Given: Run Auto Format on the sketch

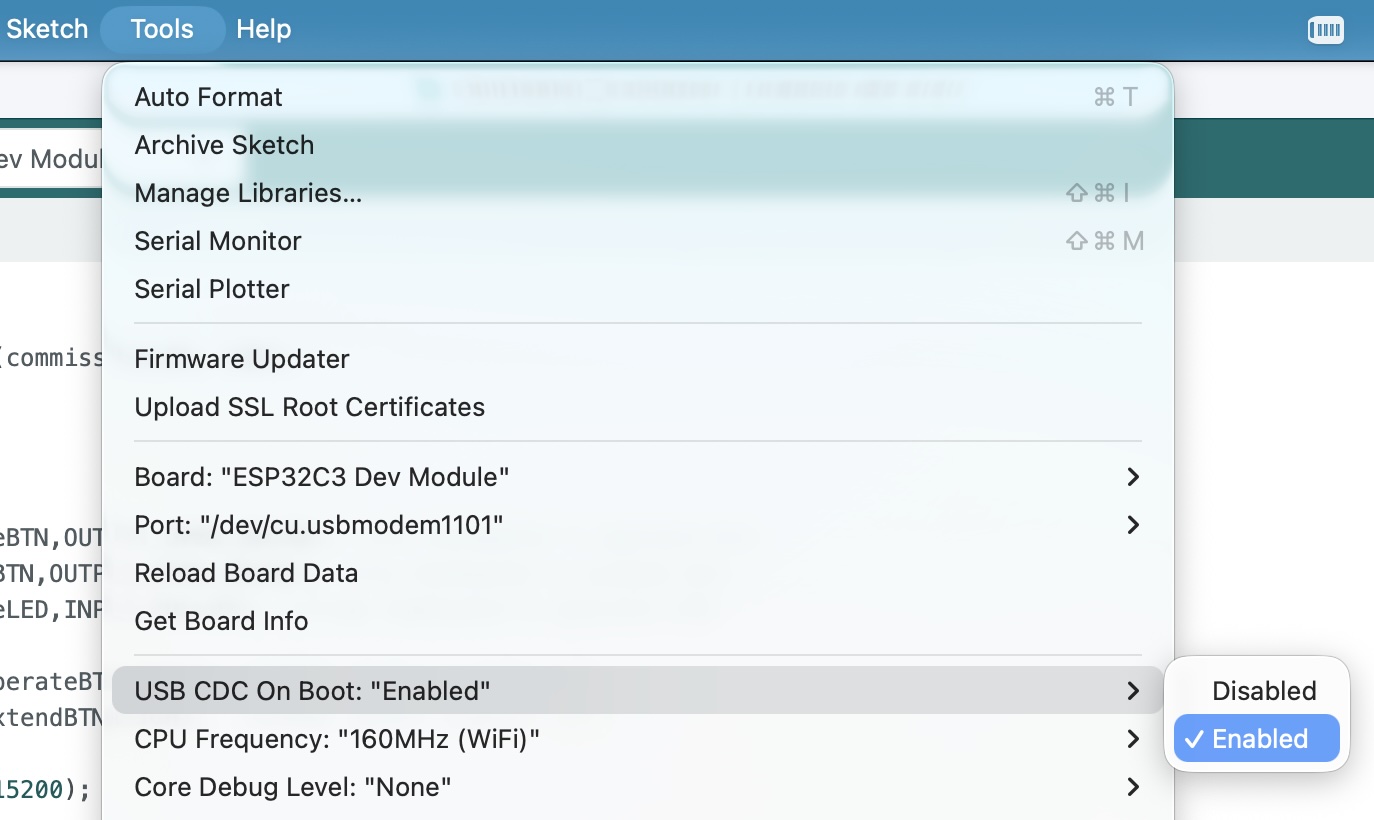Looking at the screenshot, I should [208, 97].
